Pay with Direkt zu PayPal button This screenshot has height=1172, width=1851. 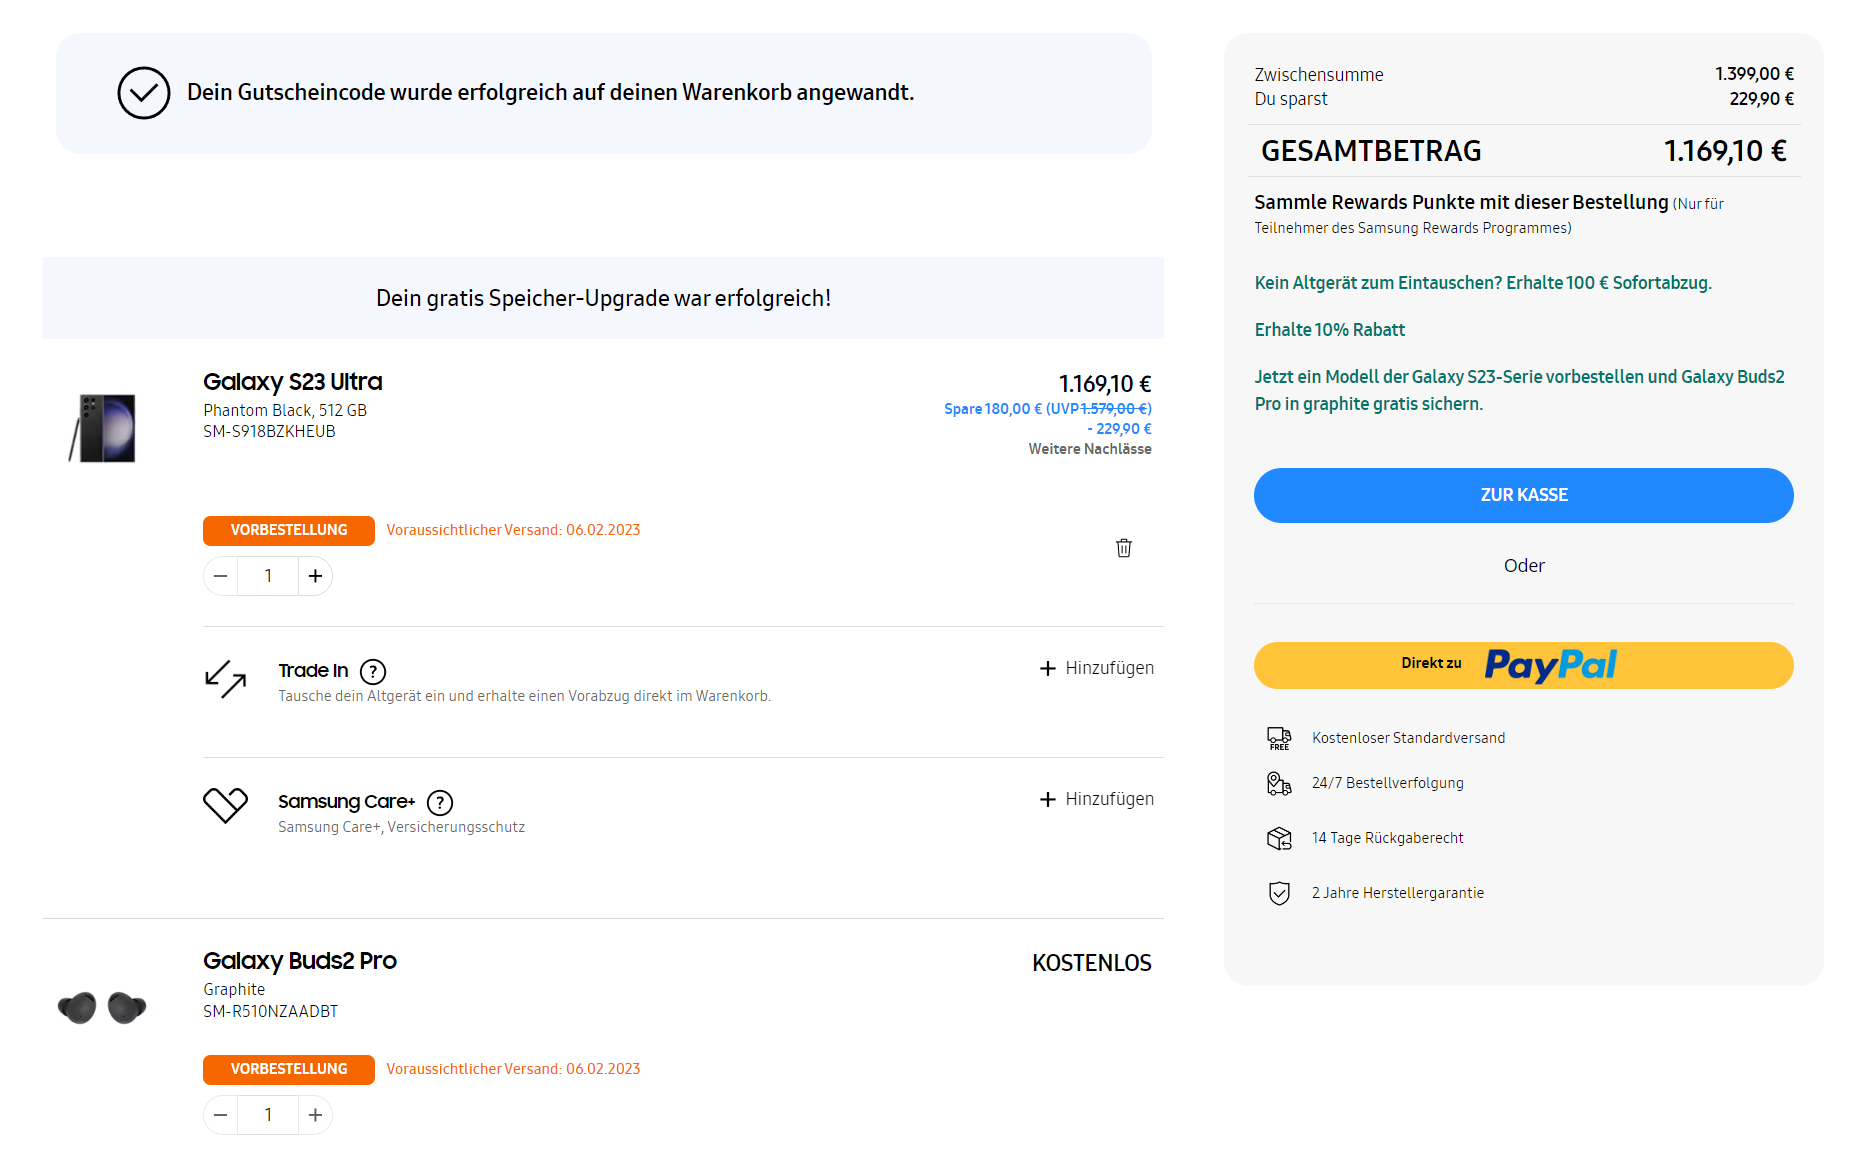1523,665
